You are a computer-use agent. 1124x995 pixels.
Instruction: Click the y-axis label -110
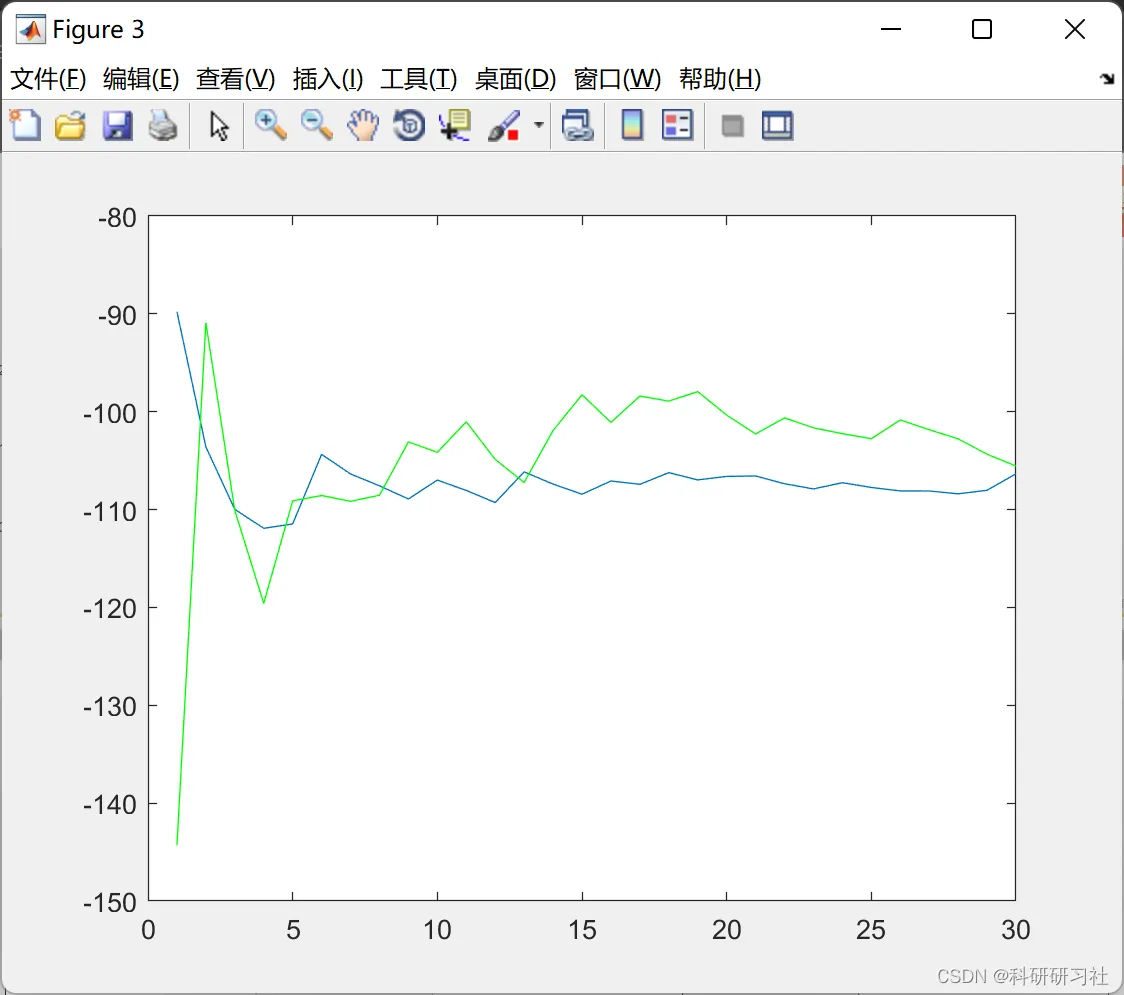(x=110, y=512)
